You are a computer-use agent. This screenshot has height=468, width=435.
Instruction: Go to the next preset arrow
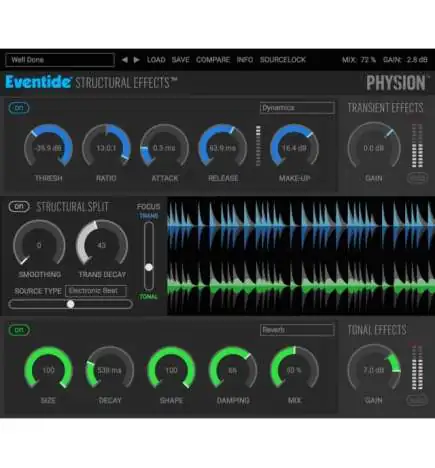coord(136,60)
